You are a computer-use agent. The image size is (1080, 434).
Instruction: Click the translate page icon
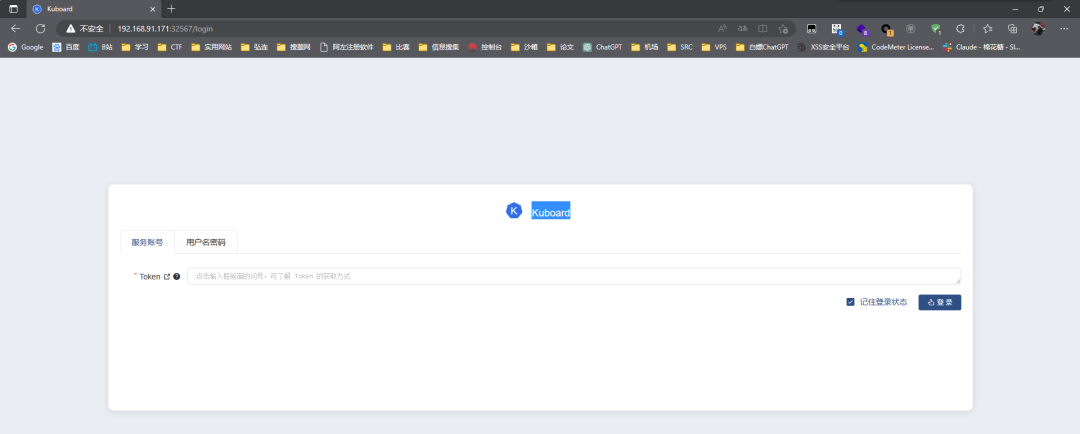[x=742, y=29]
